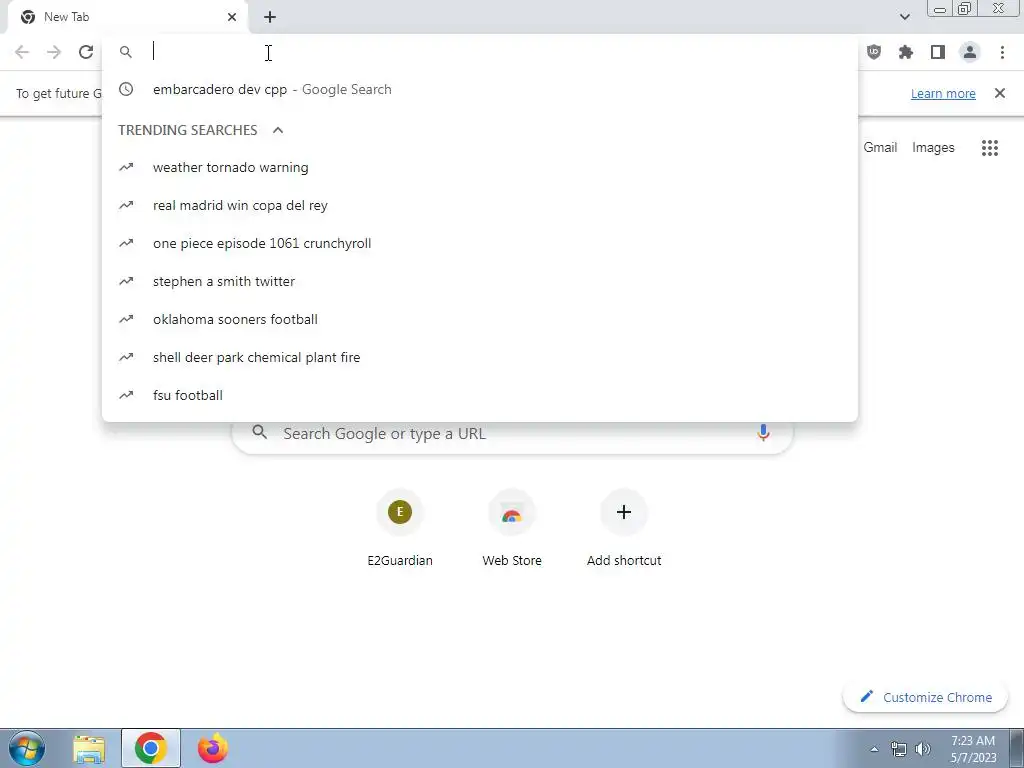Click the search magnifier icon in omnibox

coord(126,52)
